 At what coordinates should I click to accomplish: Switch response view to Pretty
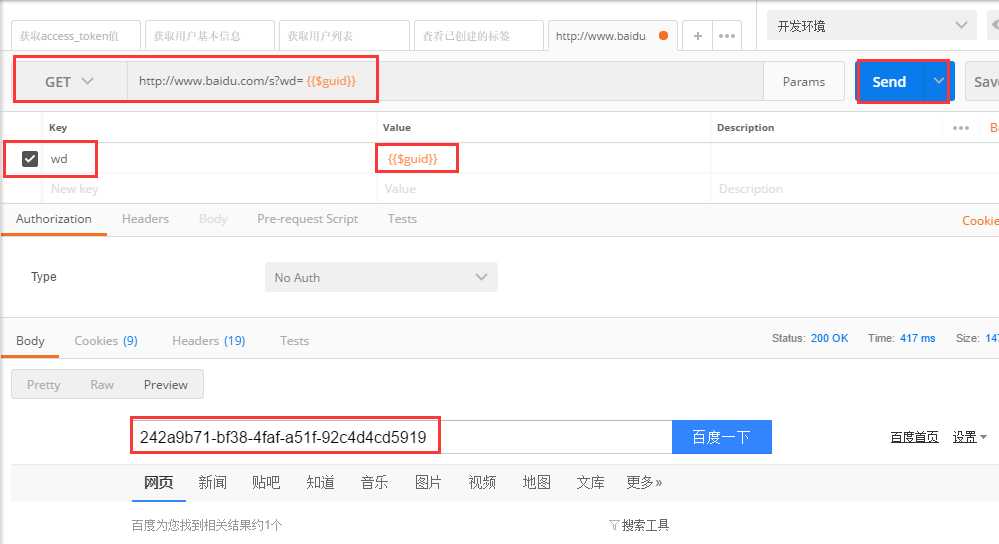click(x=43, y=385)
